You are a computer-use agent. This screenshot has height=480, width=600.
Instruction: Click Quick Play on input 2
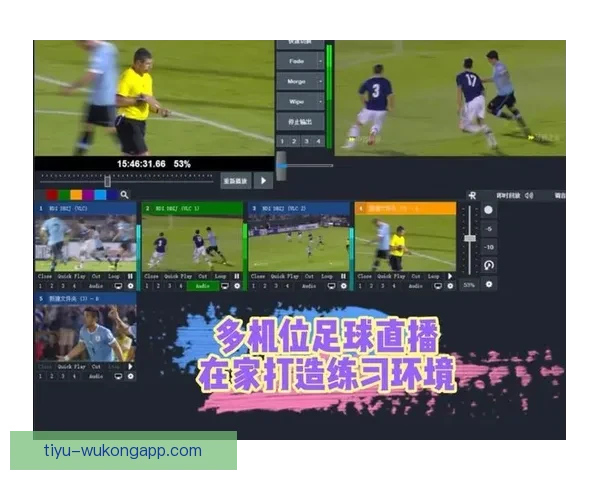[x=175, y=275]
